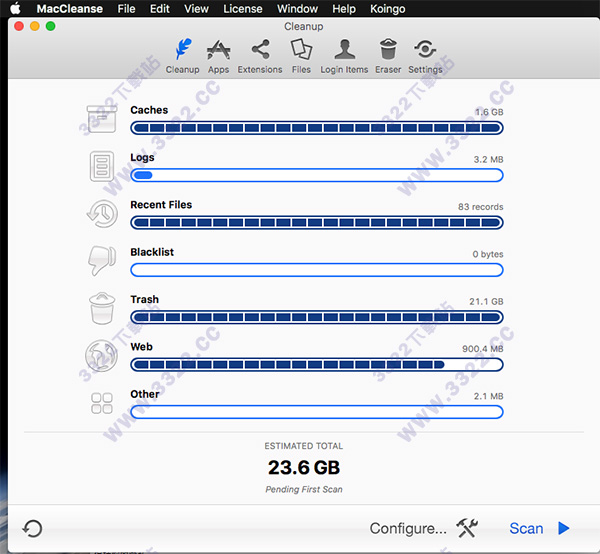Viewport: 600px width, 554px height.
Task: Click the Web globe icon
Action: (x=101, y=356)
